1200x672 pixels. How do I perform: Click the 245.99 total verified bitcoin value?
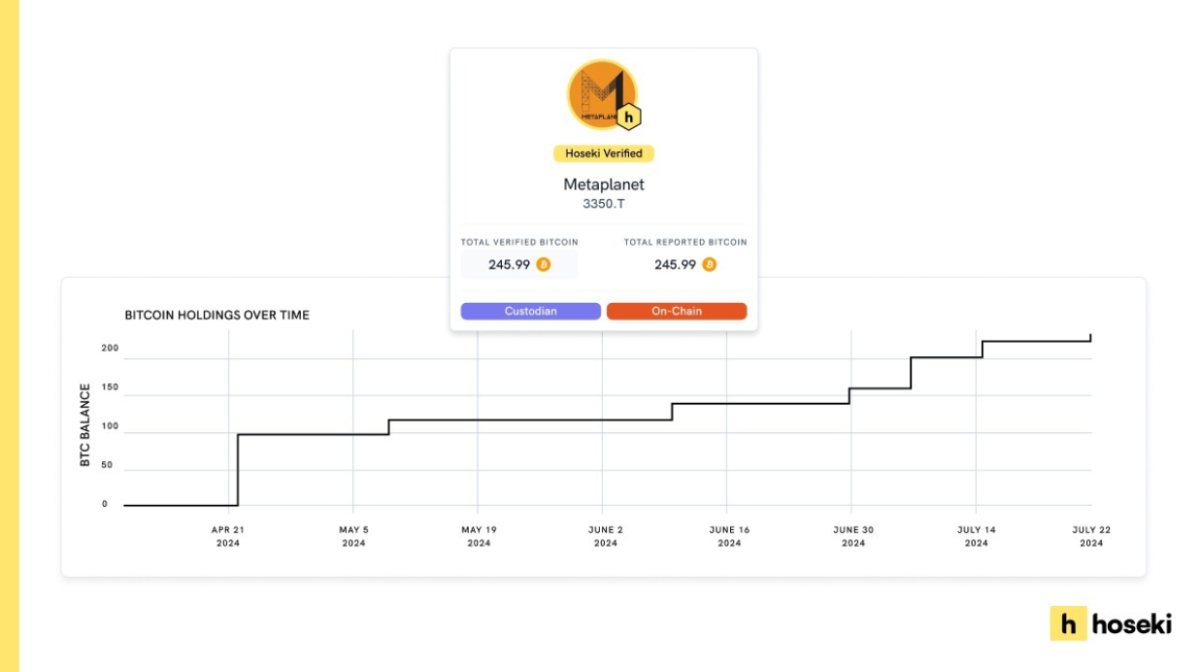click(x=509, y=264)
